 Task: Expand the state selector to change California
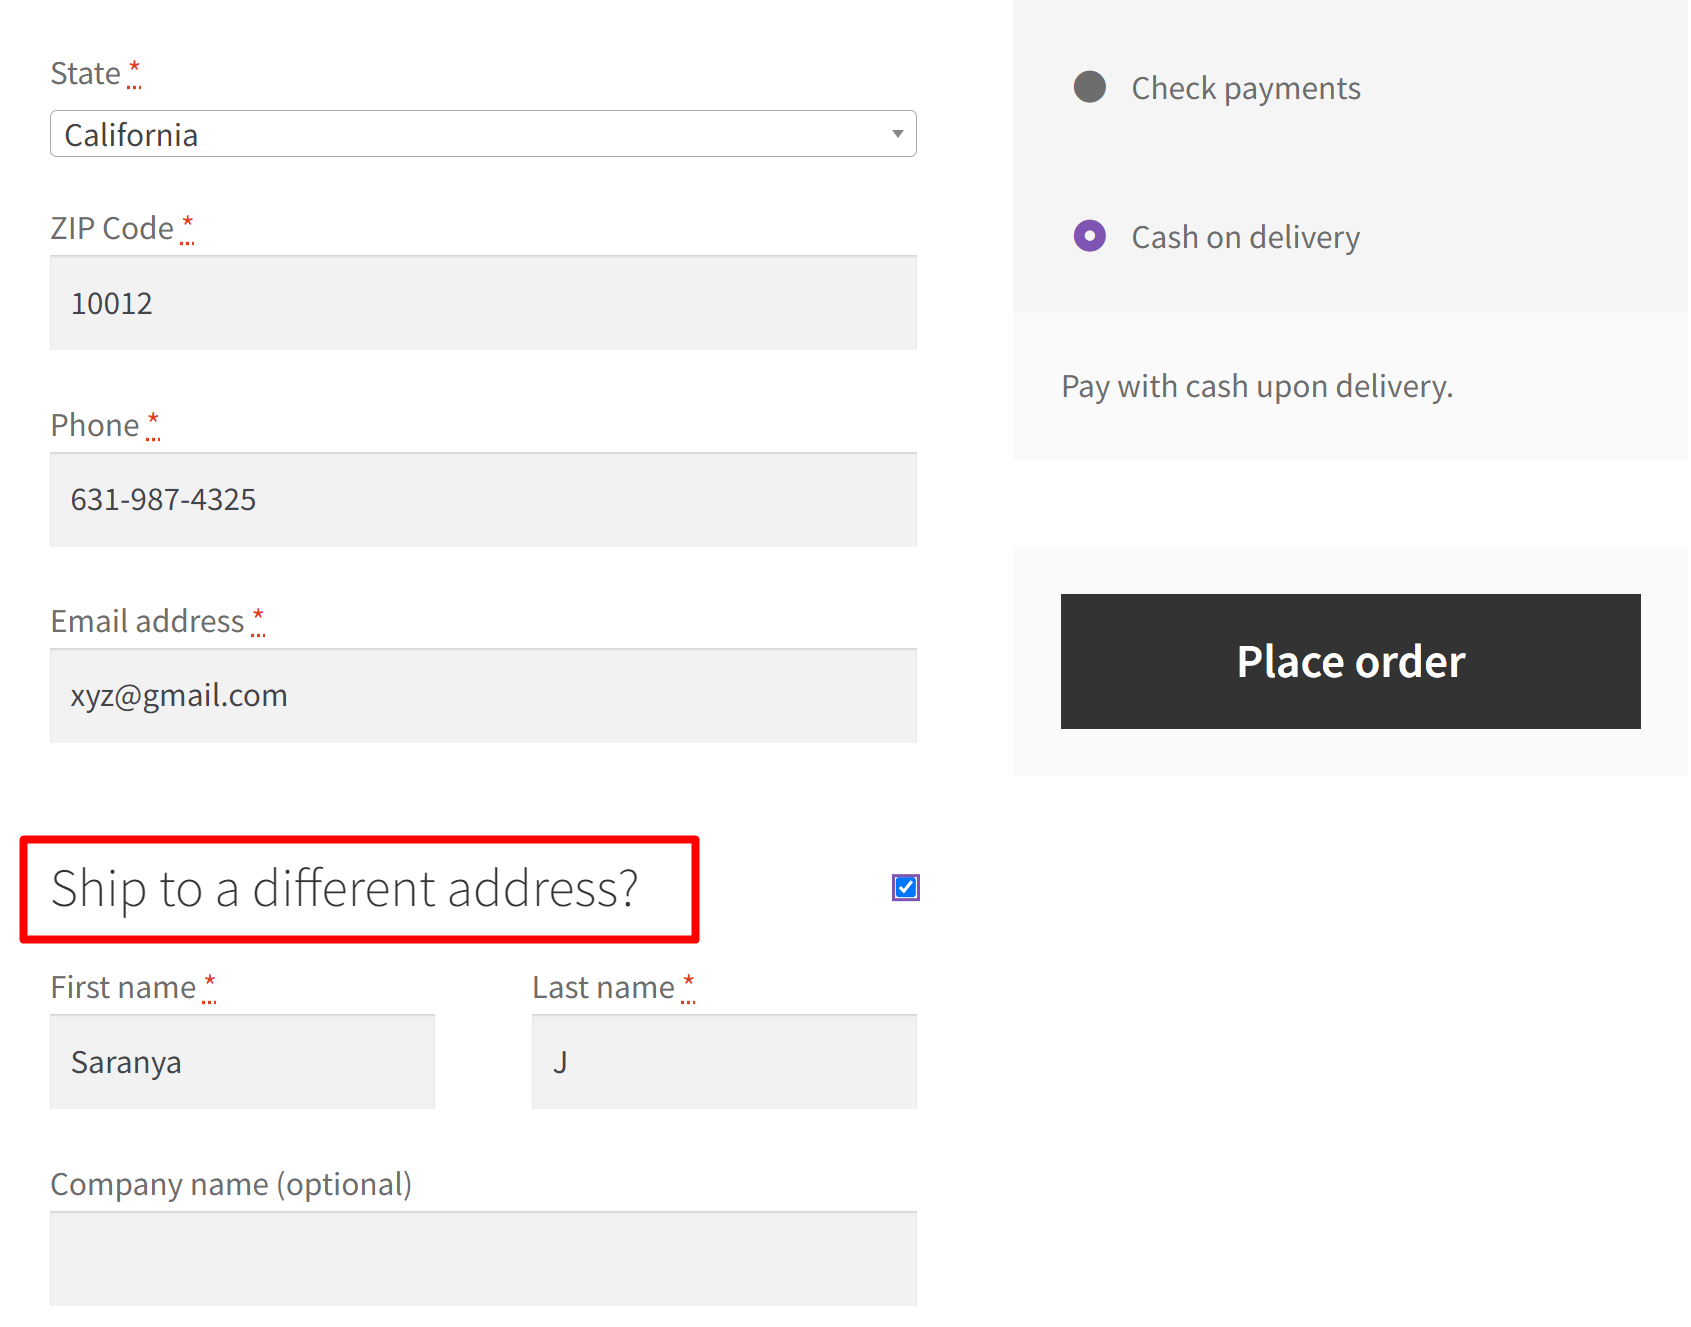(x=483, y=133)
